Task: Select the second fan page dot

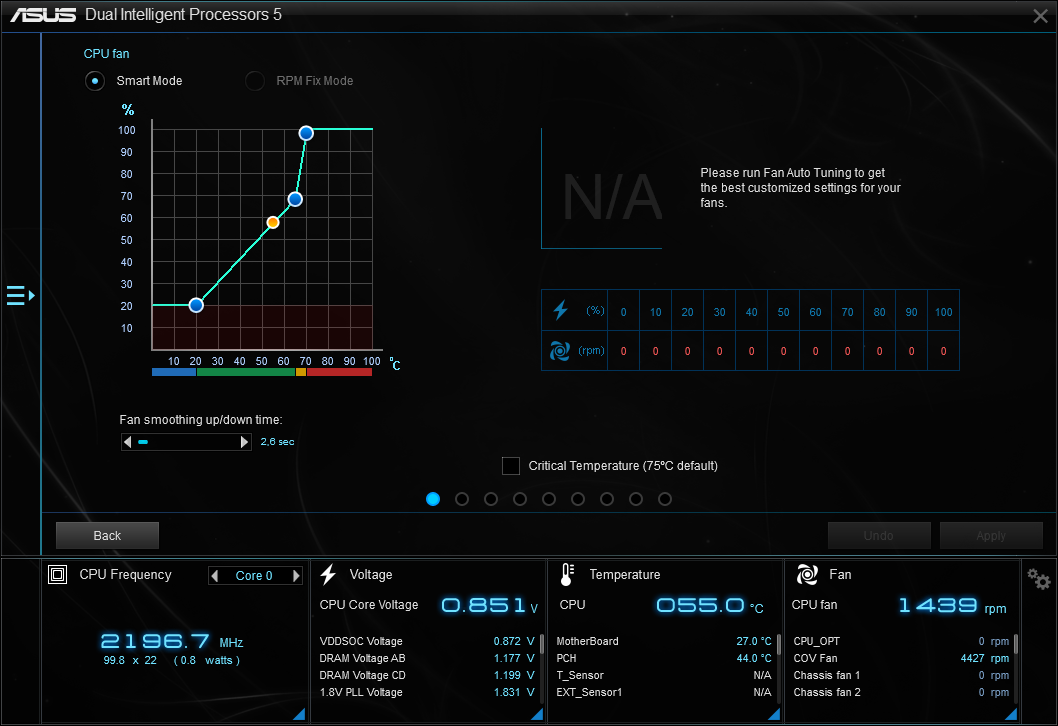Action: (462, 499)
